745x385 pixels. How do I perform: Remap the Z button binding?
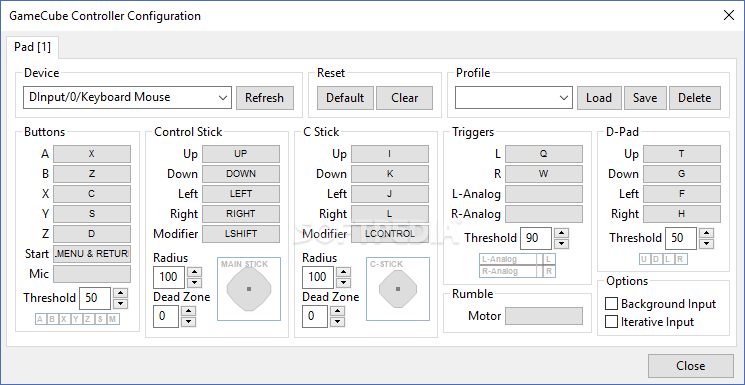pyautogui.click(x=92, y=234)
